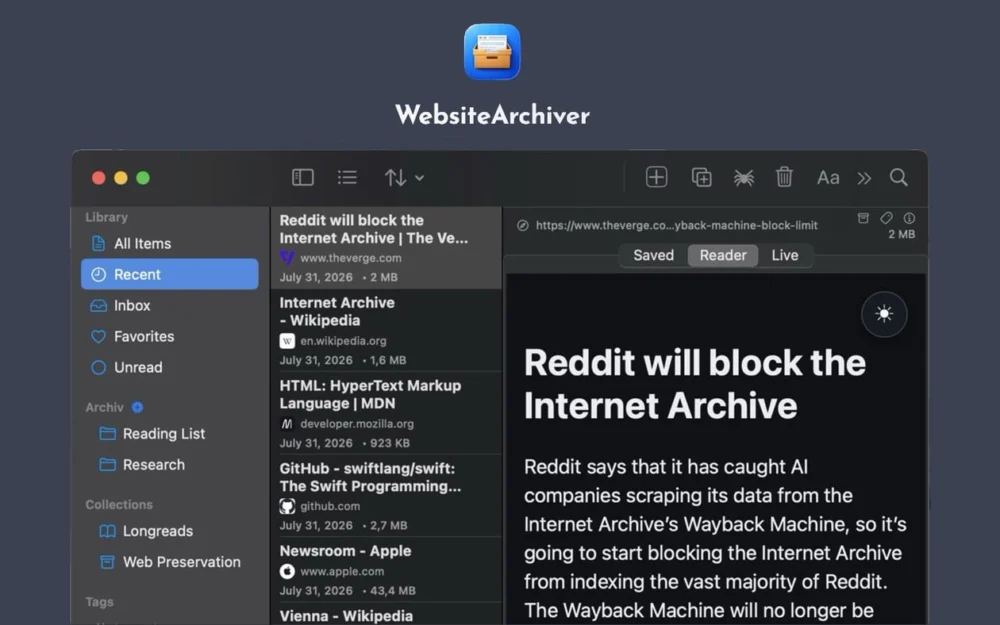
Task: Select GitHub swiftlang/swift entry
Action: point(386,496)
